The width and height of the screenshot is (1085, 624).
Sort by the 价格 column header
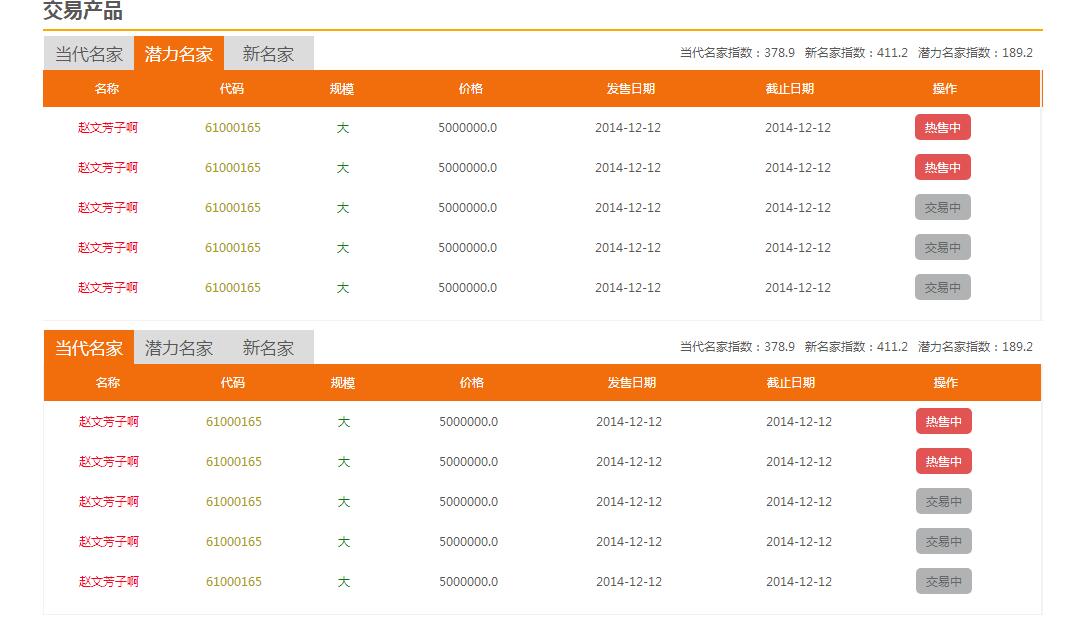pyautogui.click(x=471, y=88)
